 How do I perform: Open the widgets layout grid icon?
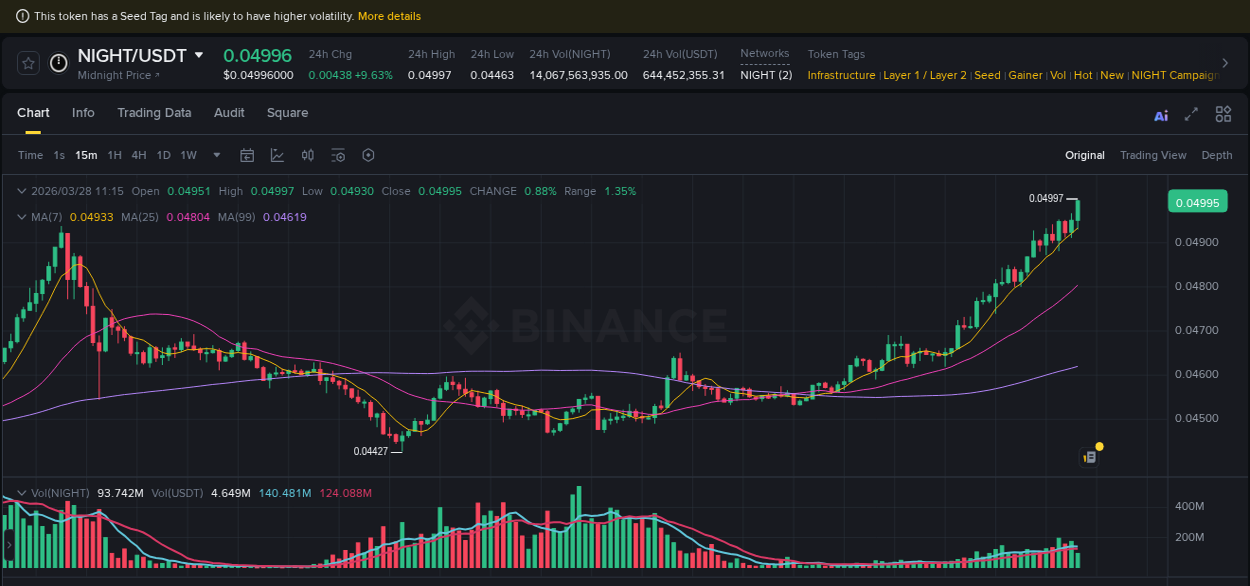[x=1223, y=114]
